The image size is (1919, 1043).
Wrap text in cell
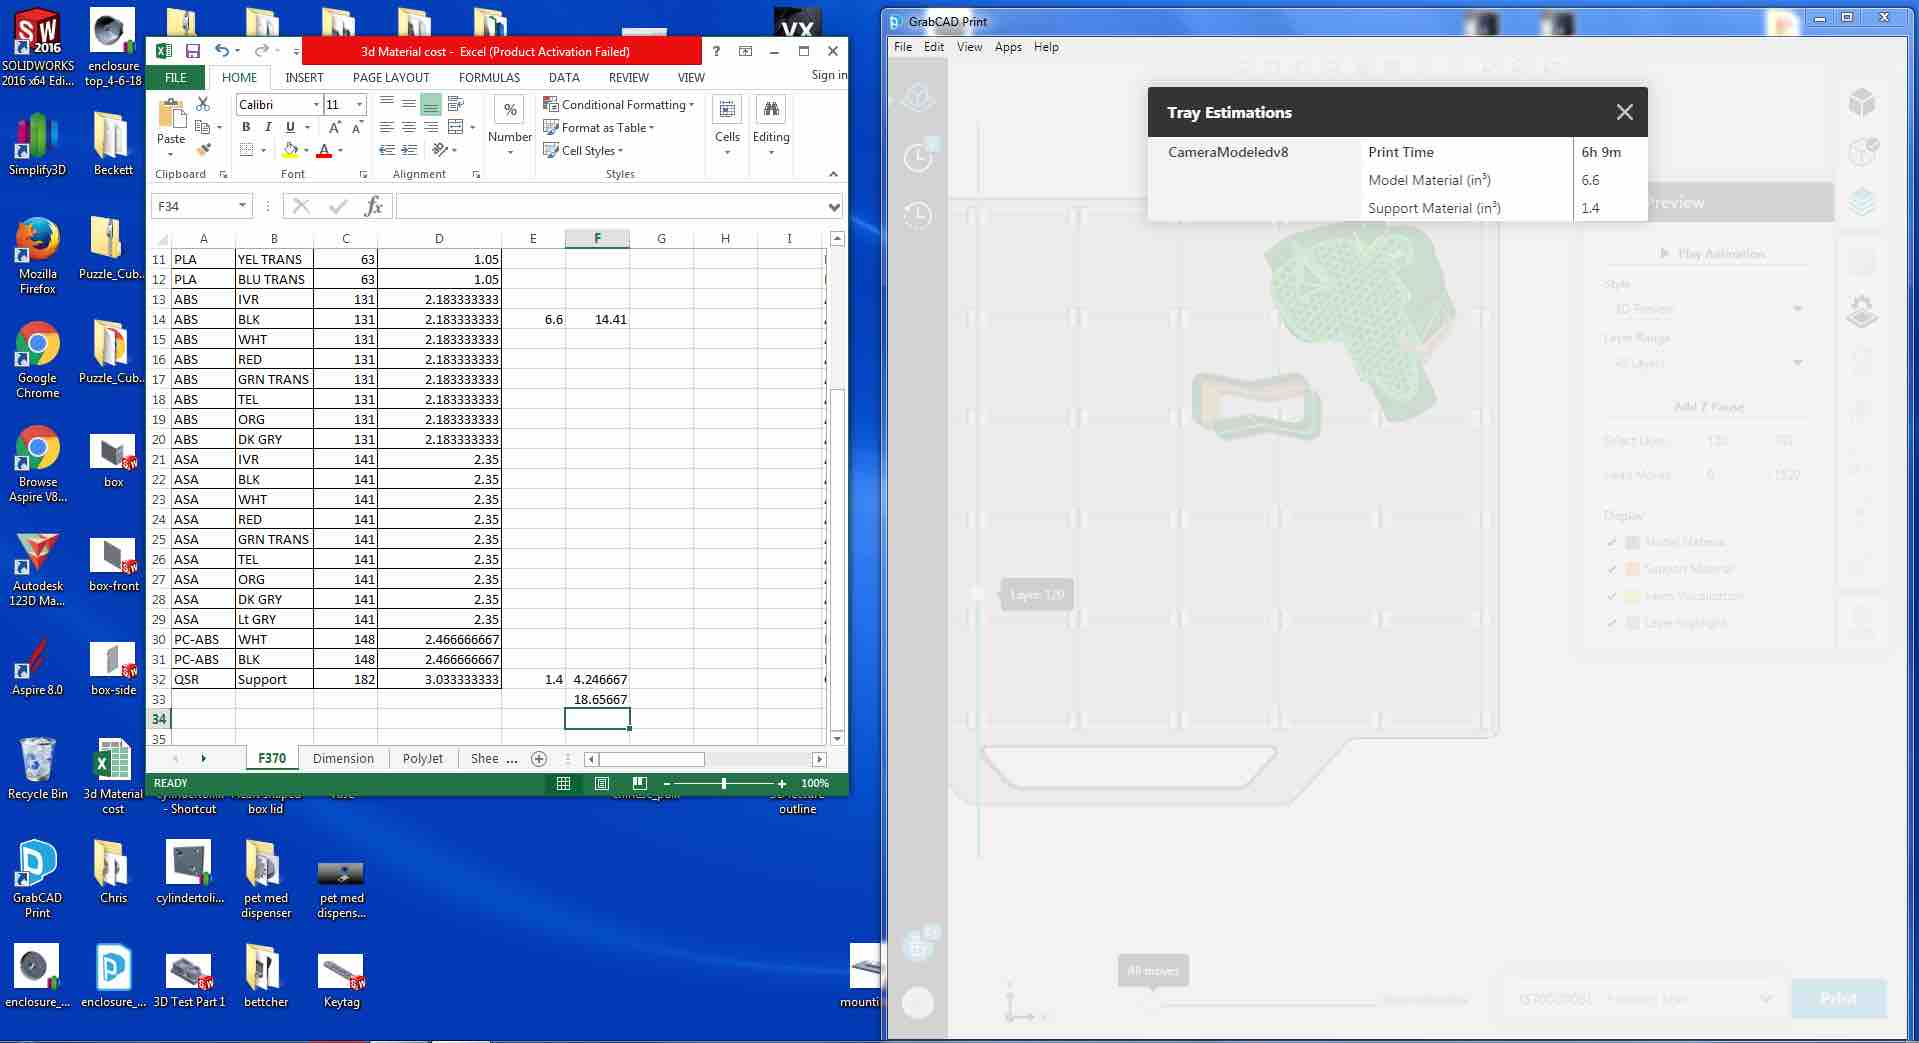455,104
